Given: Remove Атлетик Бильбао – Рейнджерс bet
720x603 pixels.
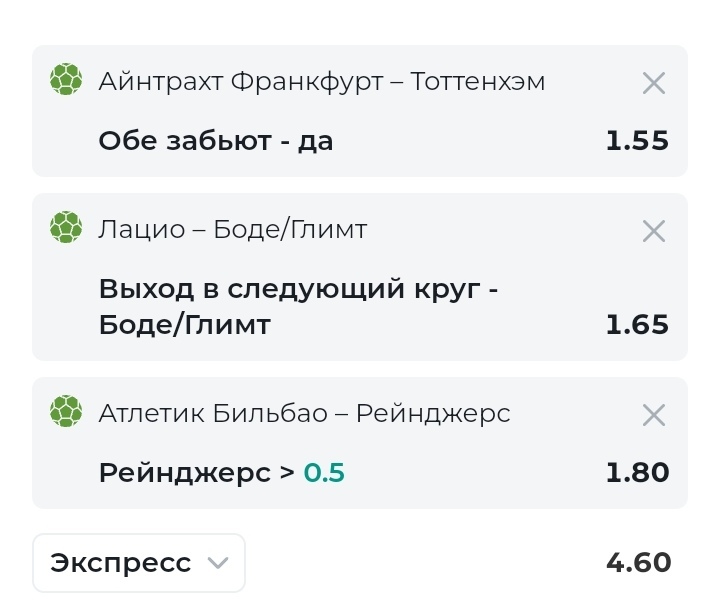Looking at the screenshot, I should 654,415.
